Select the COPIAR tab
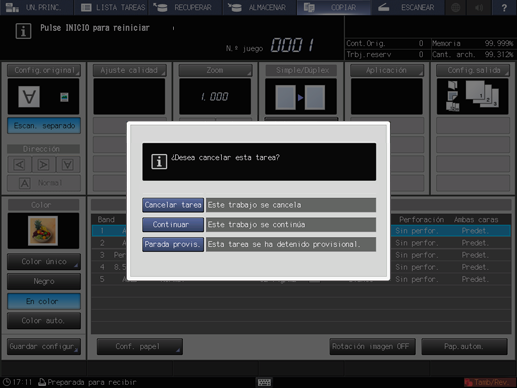The image size is (517, 388). (x=334, y=7)
